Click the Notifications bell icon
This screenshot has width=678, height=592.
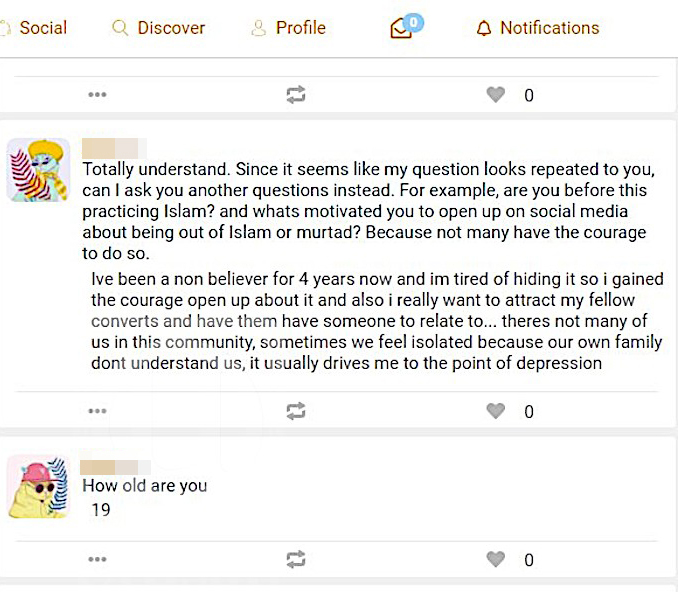click(x=484, y=29)
